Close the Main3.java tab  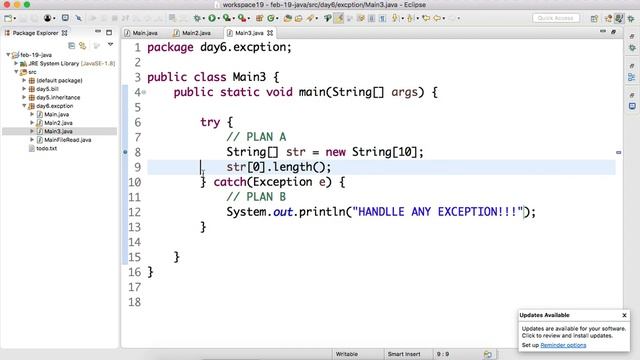tap(270, 33)
